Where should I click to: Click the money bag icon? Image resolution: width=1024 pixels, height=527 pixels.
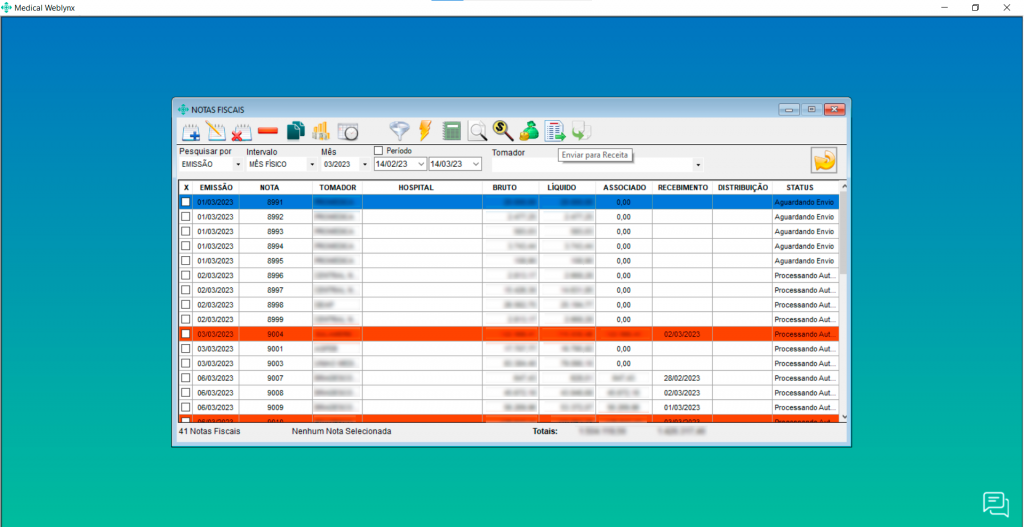[529, 131]
